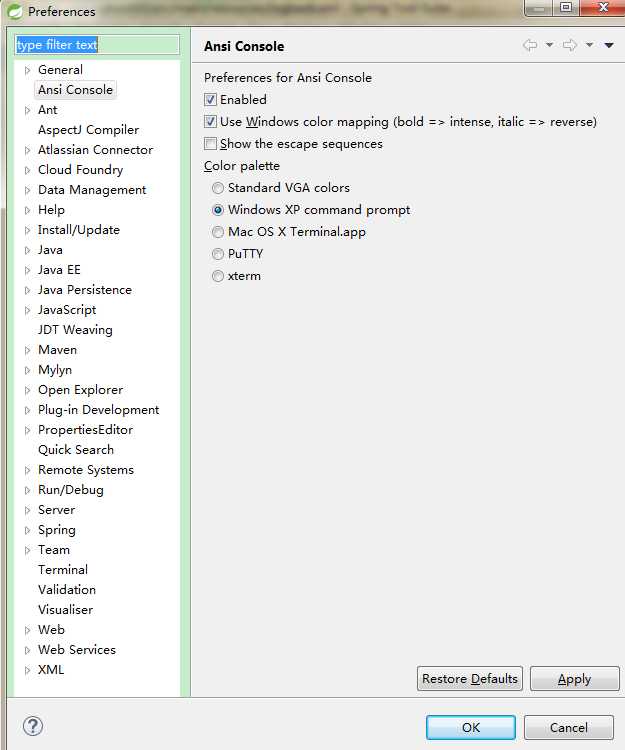The width and height of the screenshot is (625, 750).
Task: Click the Spring leaf icon in title bar
Action: pyautogui.click(x=14, y=11)
